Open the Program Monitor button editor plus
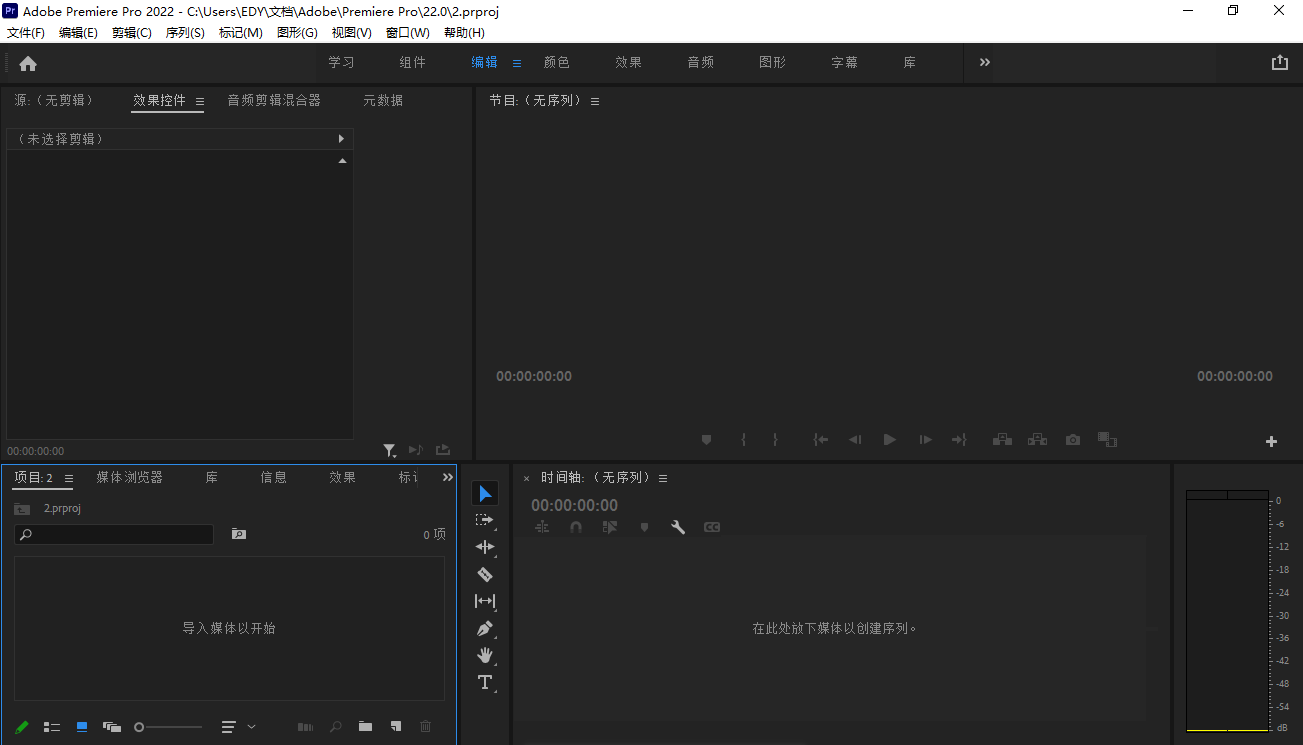The image size is (1303, 745). tap(1271, 441)
